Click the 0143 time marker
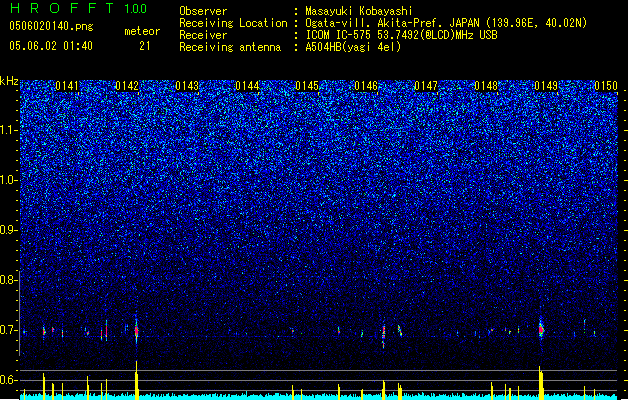This screenshot has height=400, width=629. 187,86
